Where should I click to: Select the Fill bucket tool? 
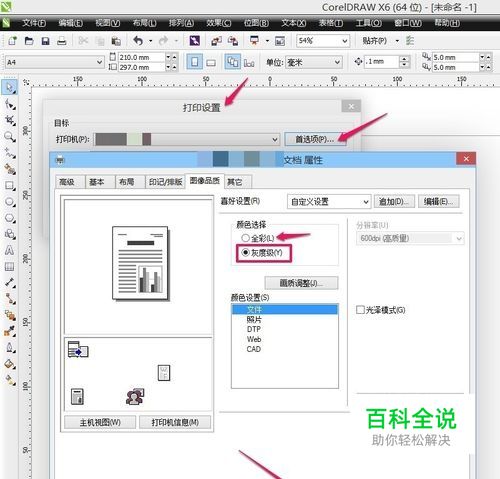point(10,364)
